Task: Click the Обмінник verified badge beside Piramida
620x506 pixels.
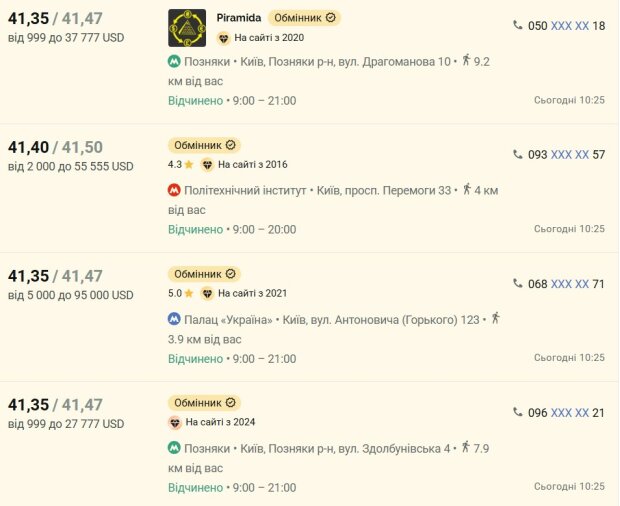Action: (304, 18)
